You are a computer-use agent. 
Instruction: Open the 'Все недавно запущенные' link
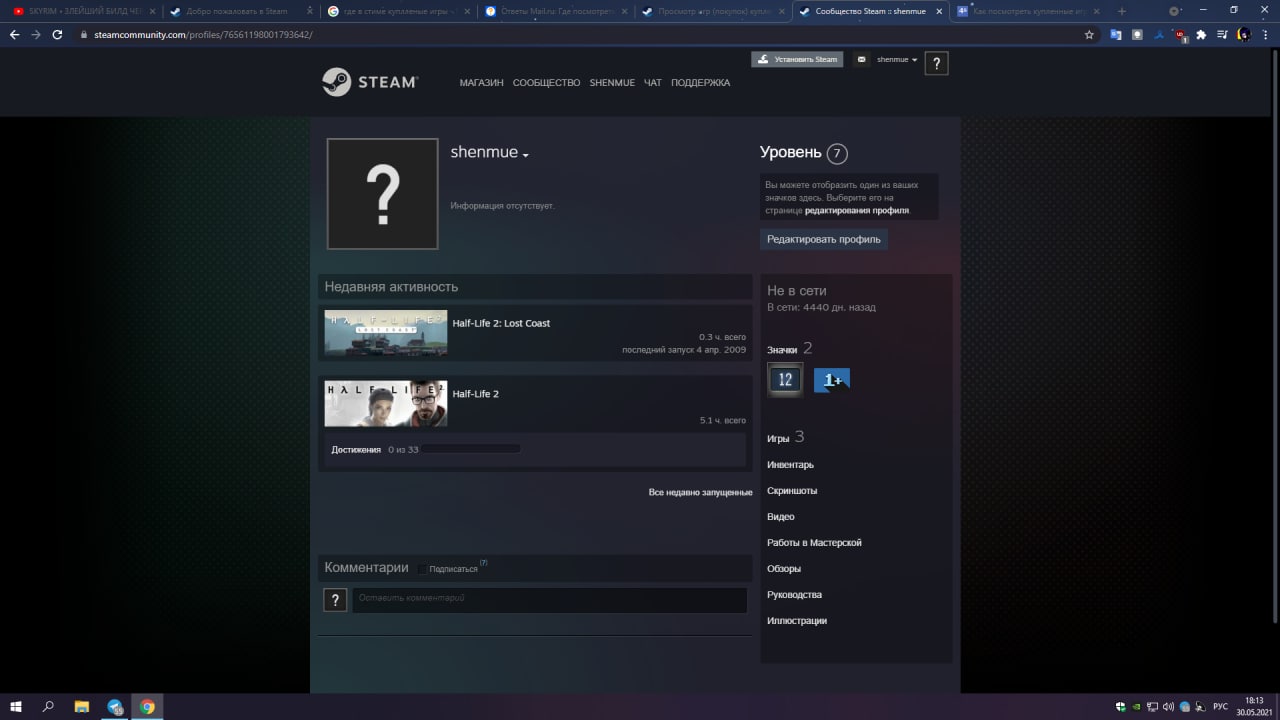coord(700,492)
